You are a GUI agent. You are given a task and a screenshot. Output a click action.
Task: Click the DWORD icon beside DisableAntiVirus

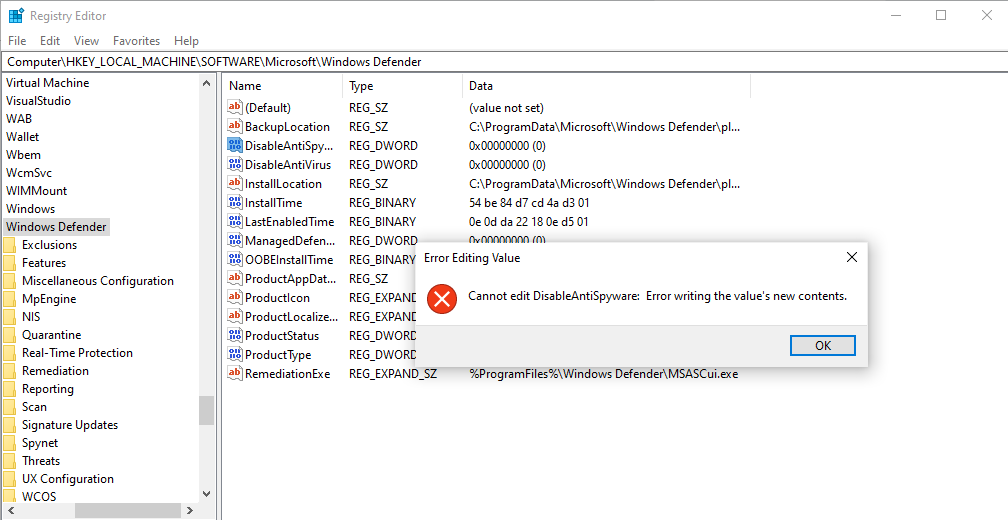coord(235,165)
